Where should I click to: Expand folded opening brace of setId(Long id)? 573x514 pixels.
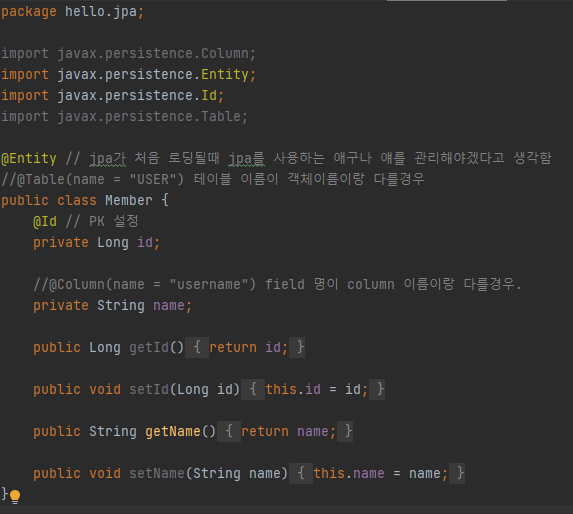pos(253,389)
